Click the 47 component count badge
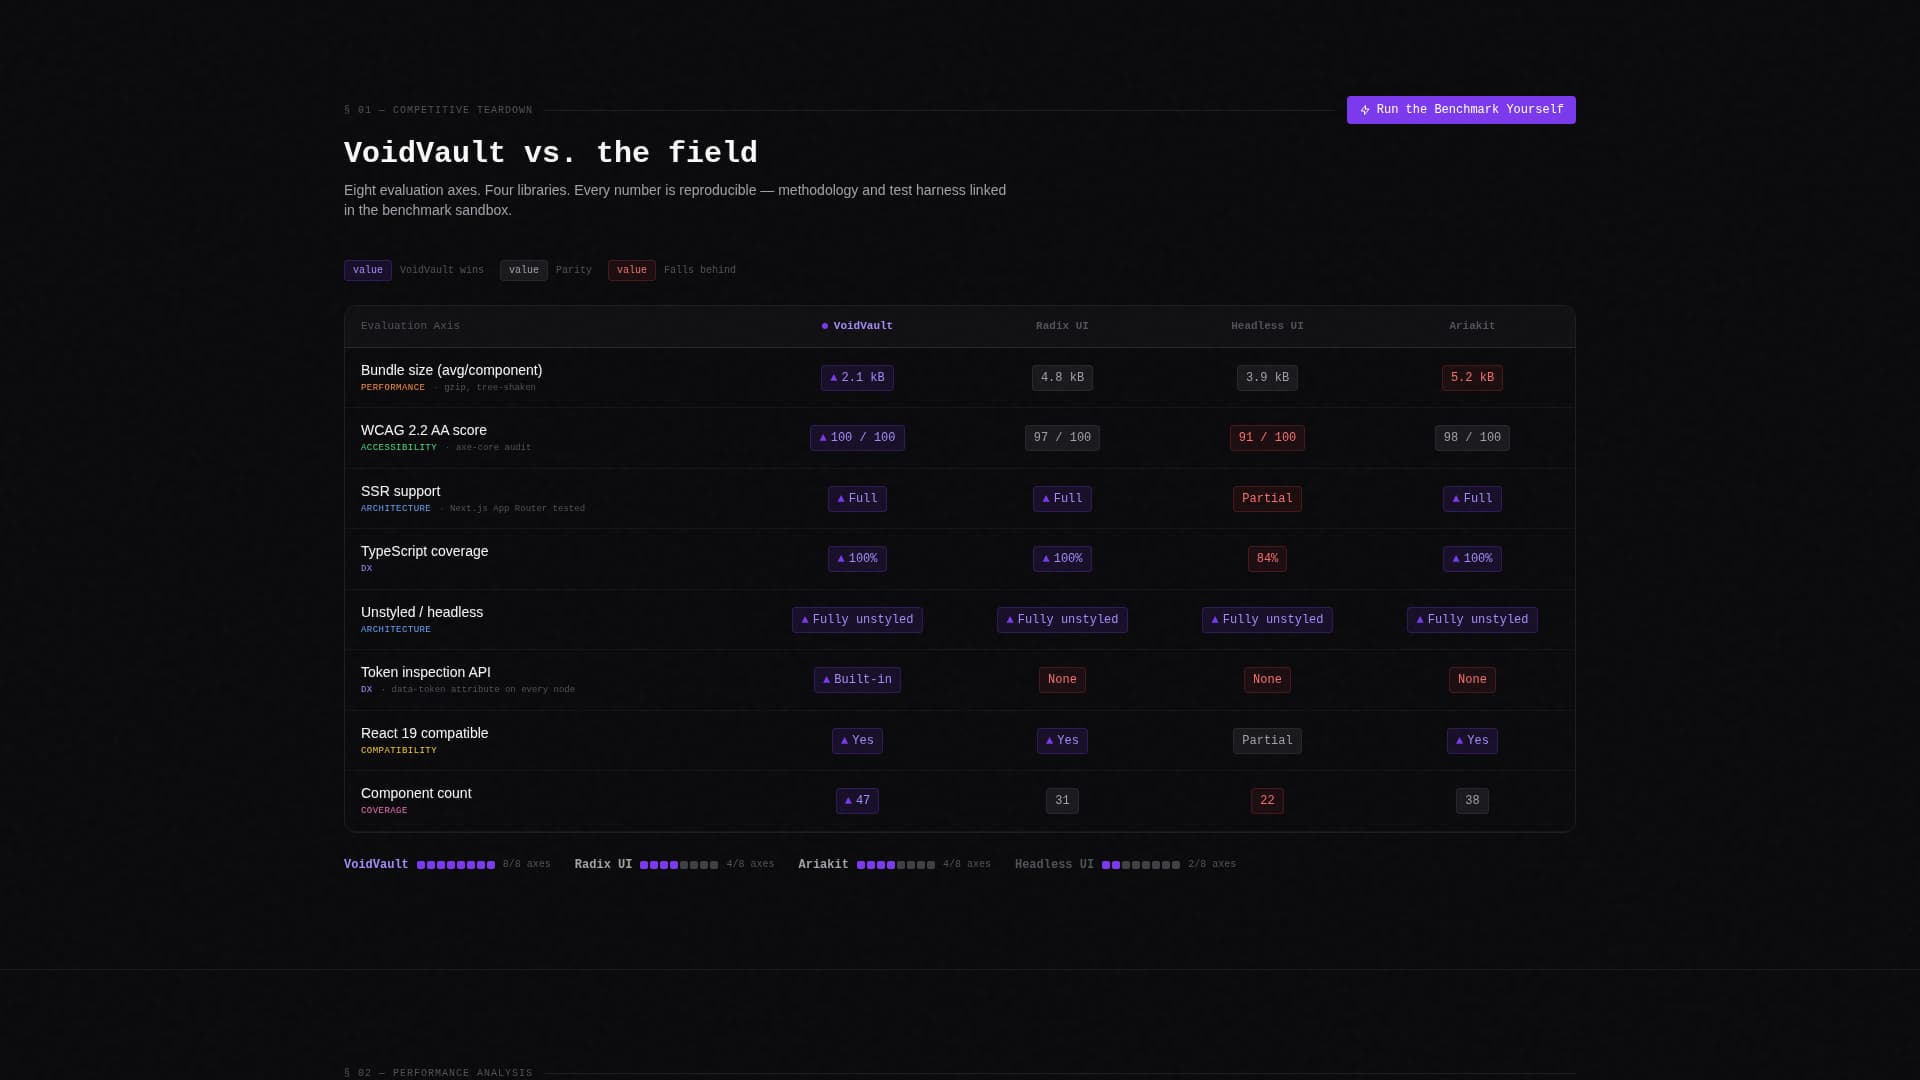Image resolution: width=1920 pixels, height=1080 pixels. click(x=857, y=801)
